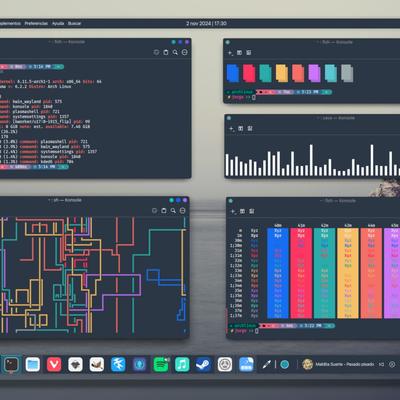This screenshot has height=400, width=400.
Task: Split view top/bottom in top-right color-icons Konsole
Action: 249,53
